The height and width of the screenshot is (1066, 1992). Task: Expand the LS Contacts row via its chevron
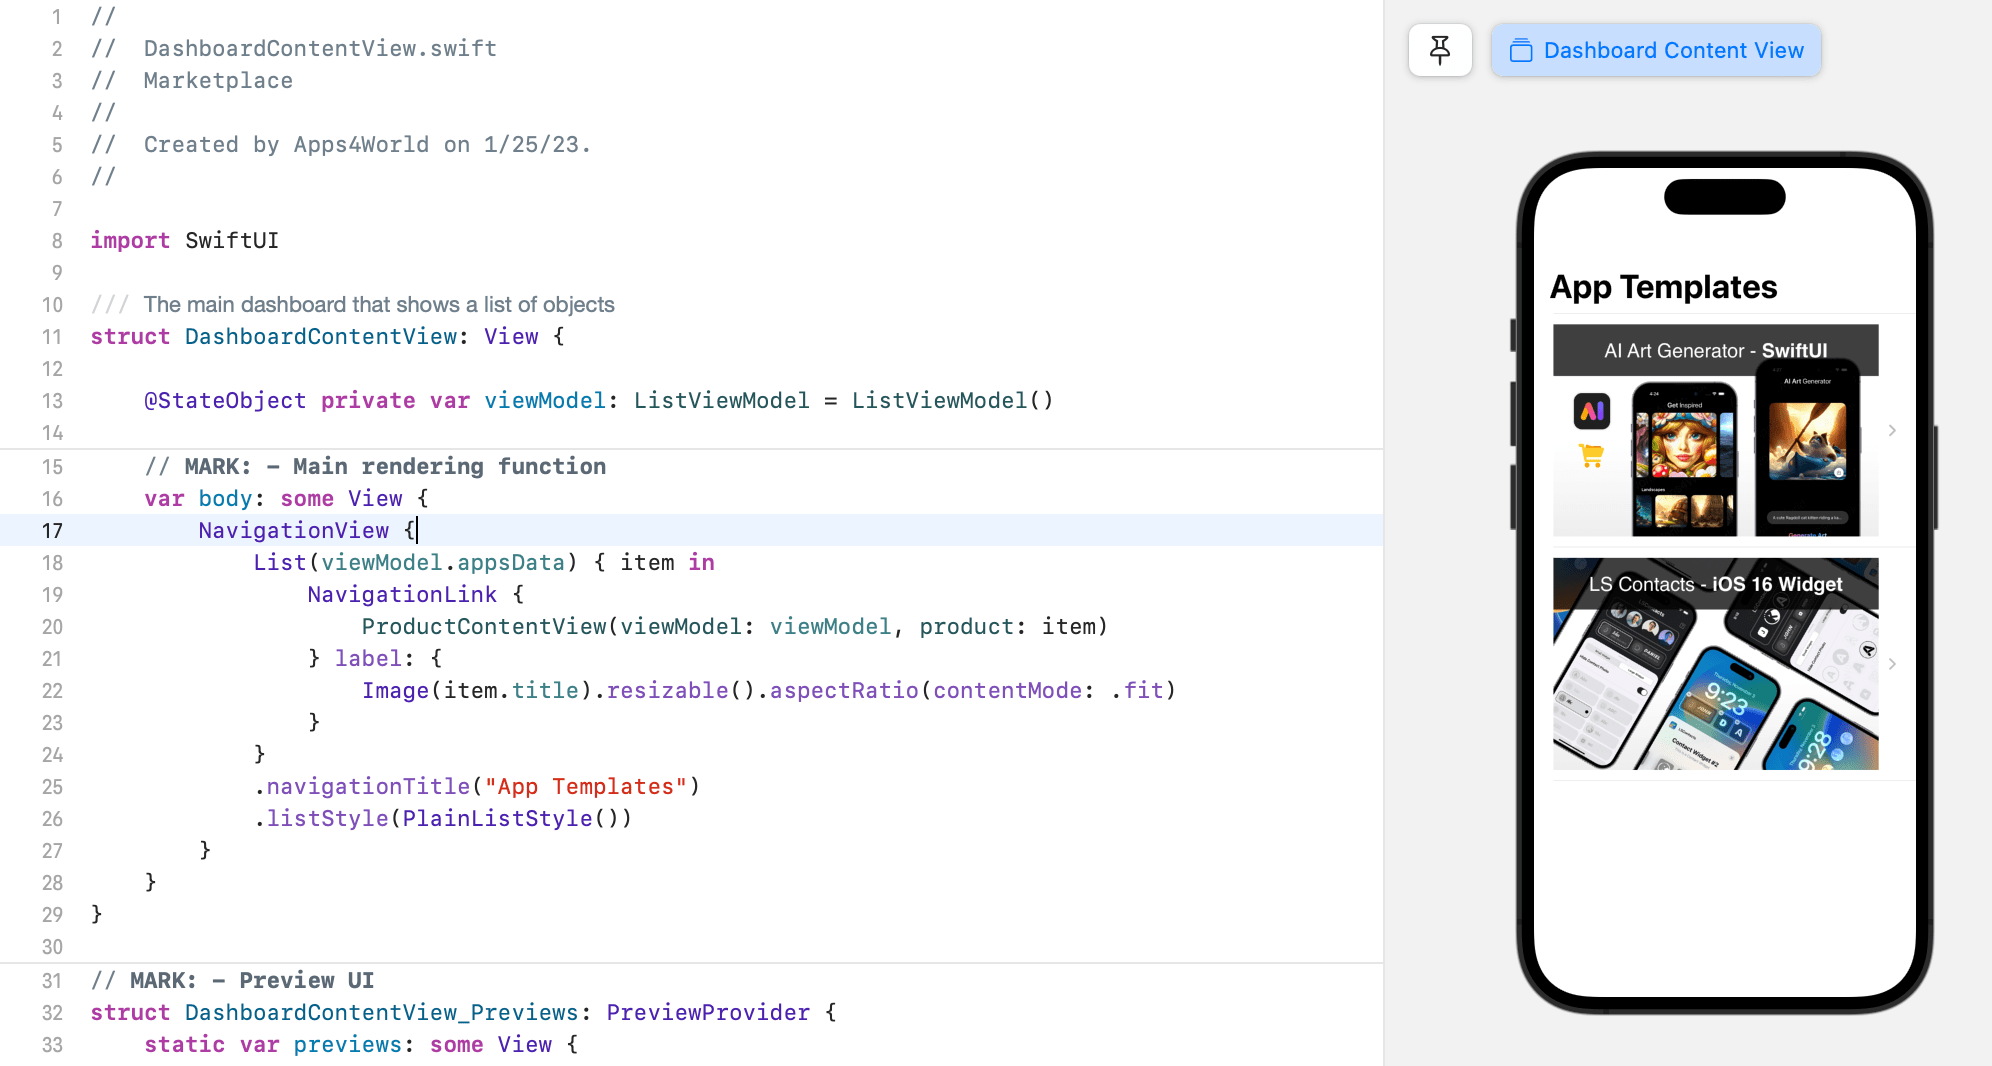point(1892,663)
